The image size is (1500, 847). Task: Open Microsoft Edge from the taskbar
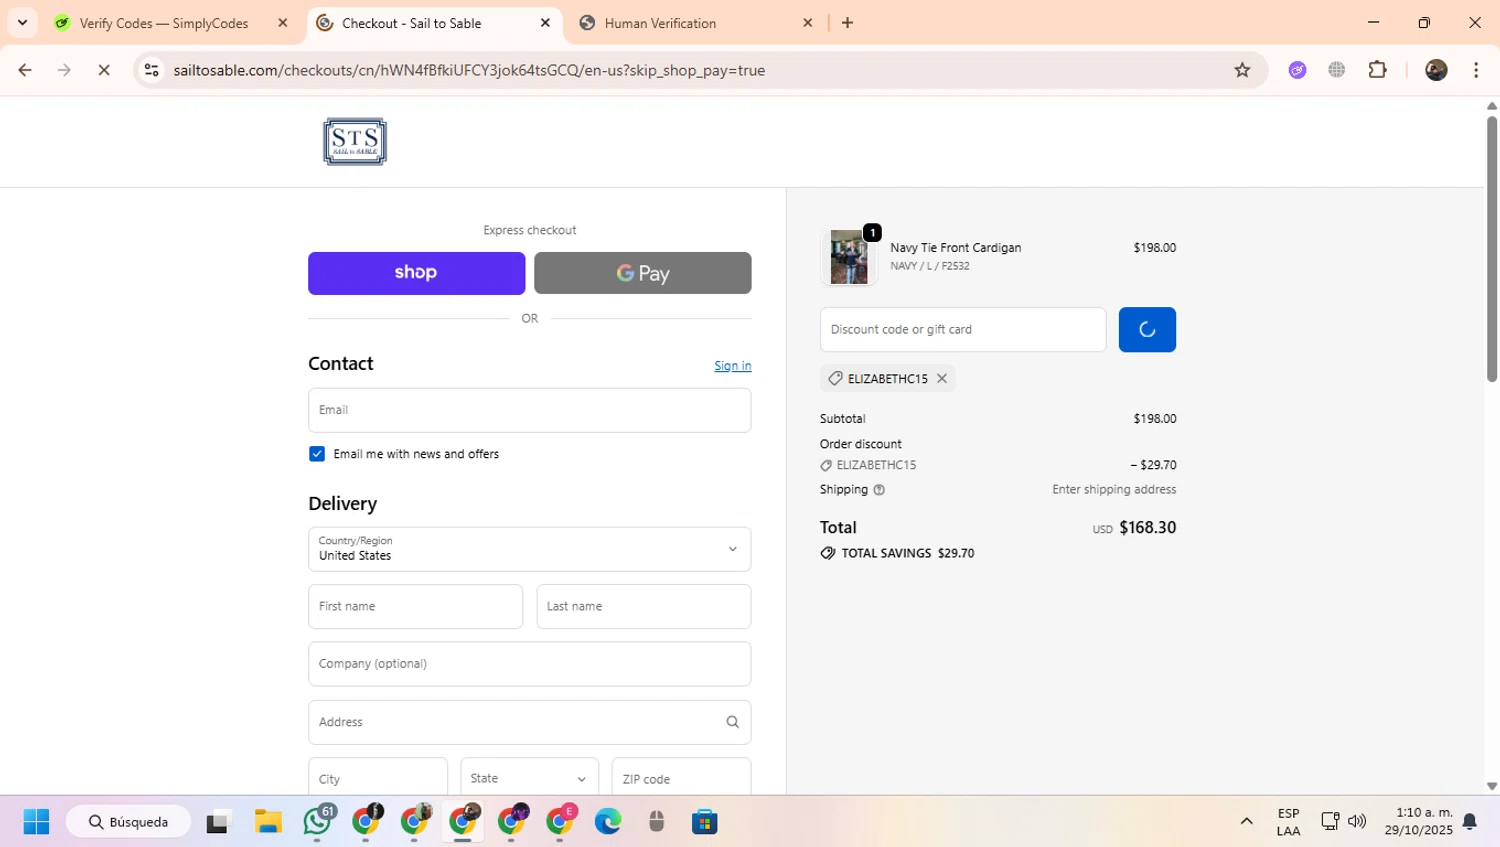click(x=608, y=822)
